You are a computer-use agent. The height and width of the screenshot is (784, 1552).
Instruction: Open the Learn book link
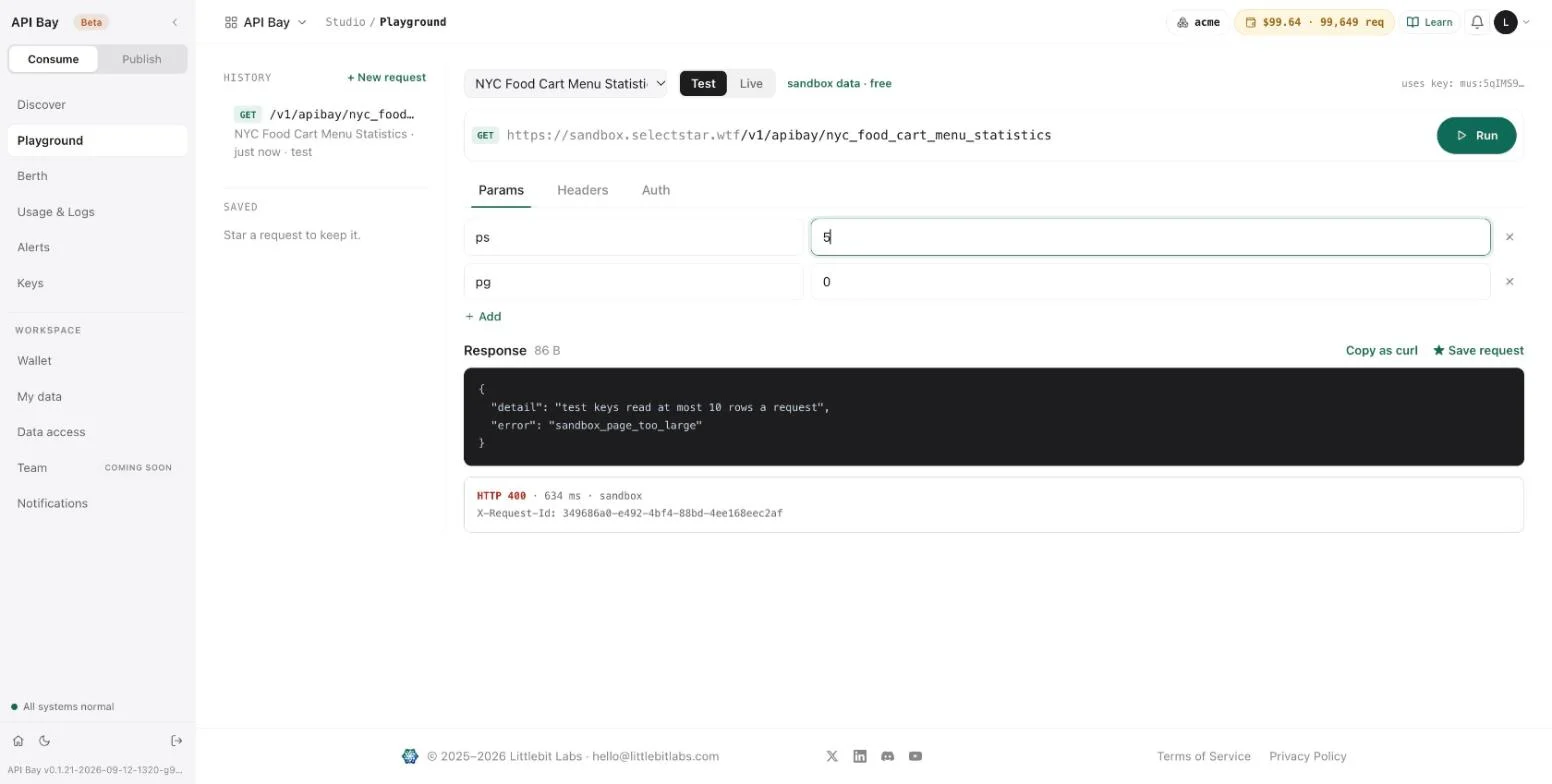click(1430, 22)
